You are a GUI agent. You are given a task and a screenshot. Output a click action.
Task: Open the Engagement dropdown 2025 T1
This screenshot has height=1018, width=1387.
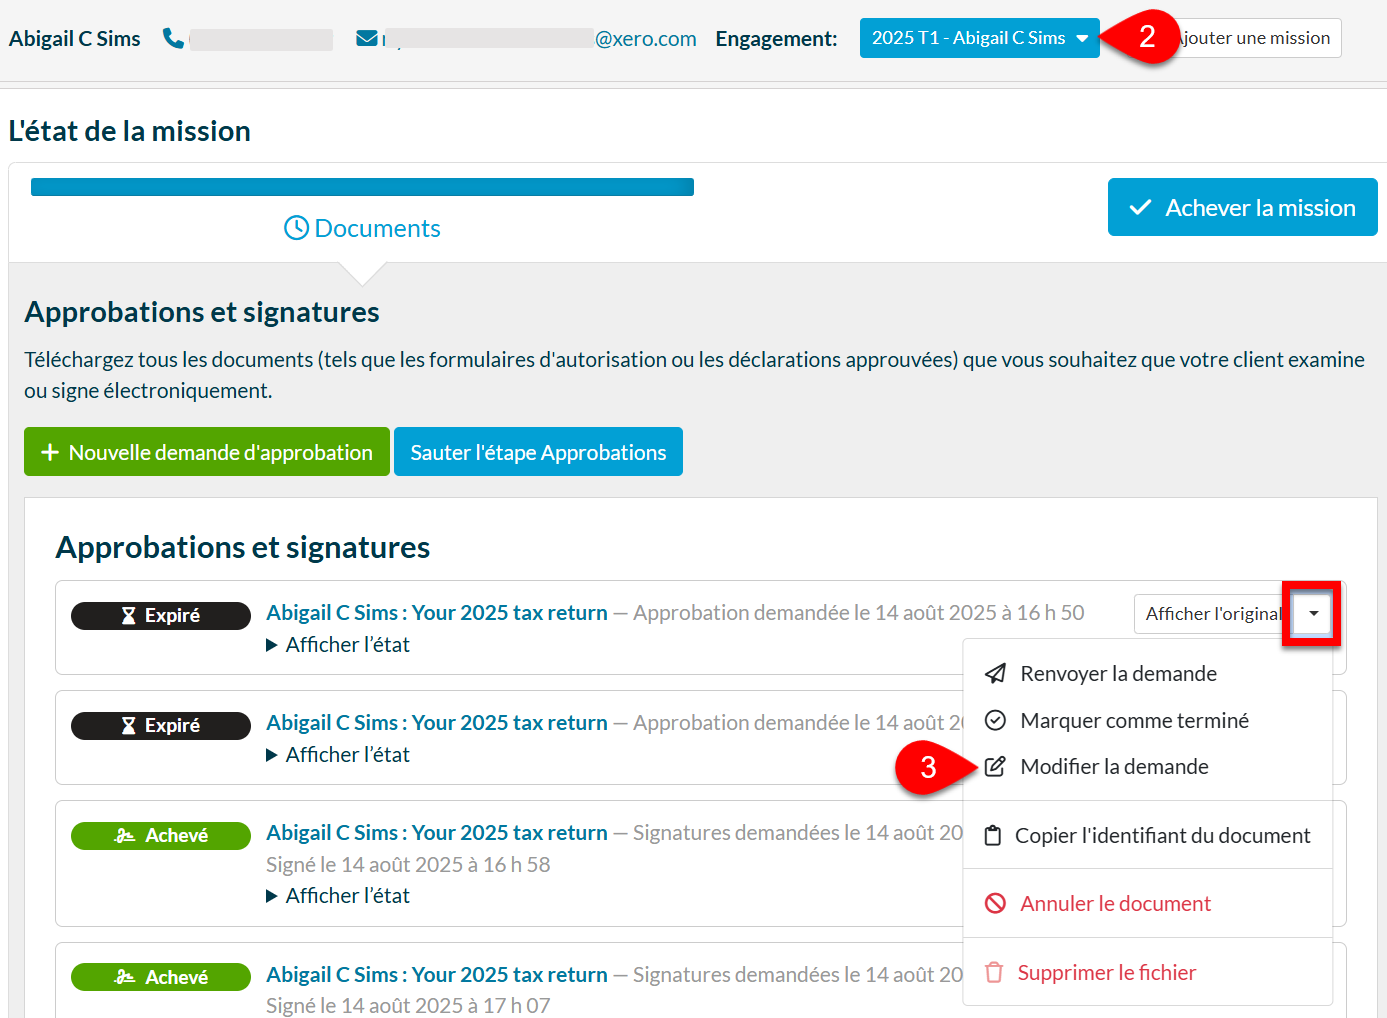pos(978,38)
